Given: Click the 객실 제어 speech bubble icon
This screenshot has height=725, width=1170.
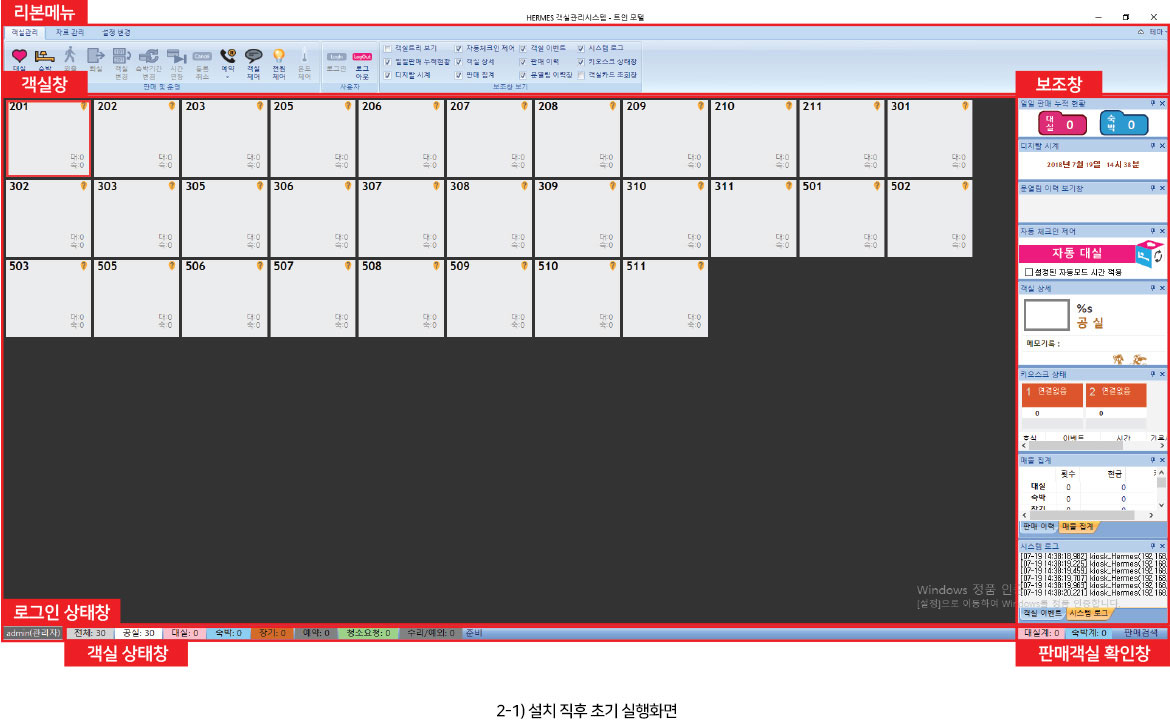Looking at the screenshot, I should tap(254, 56).
